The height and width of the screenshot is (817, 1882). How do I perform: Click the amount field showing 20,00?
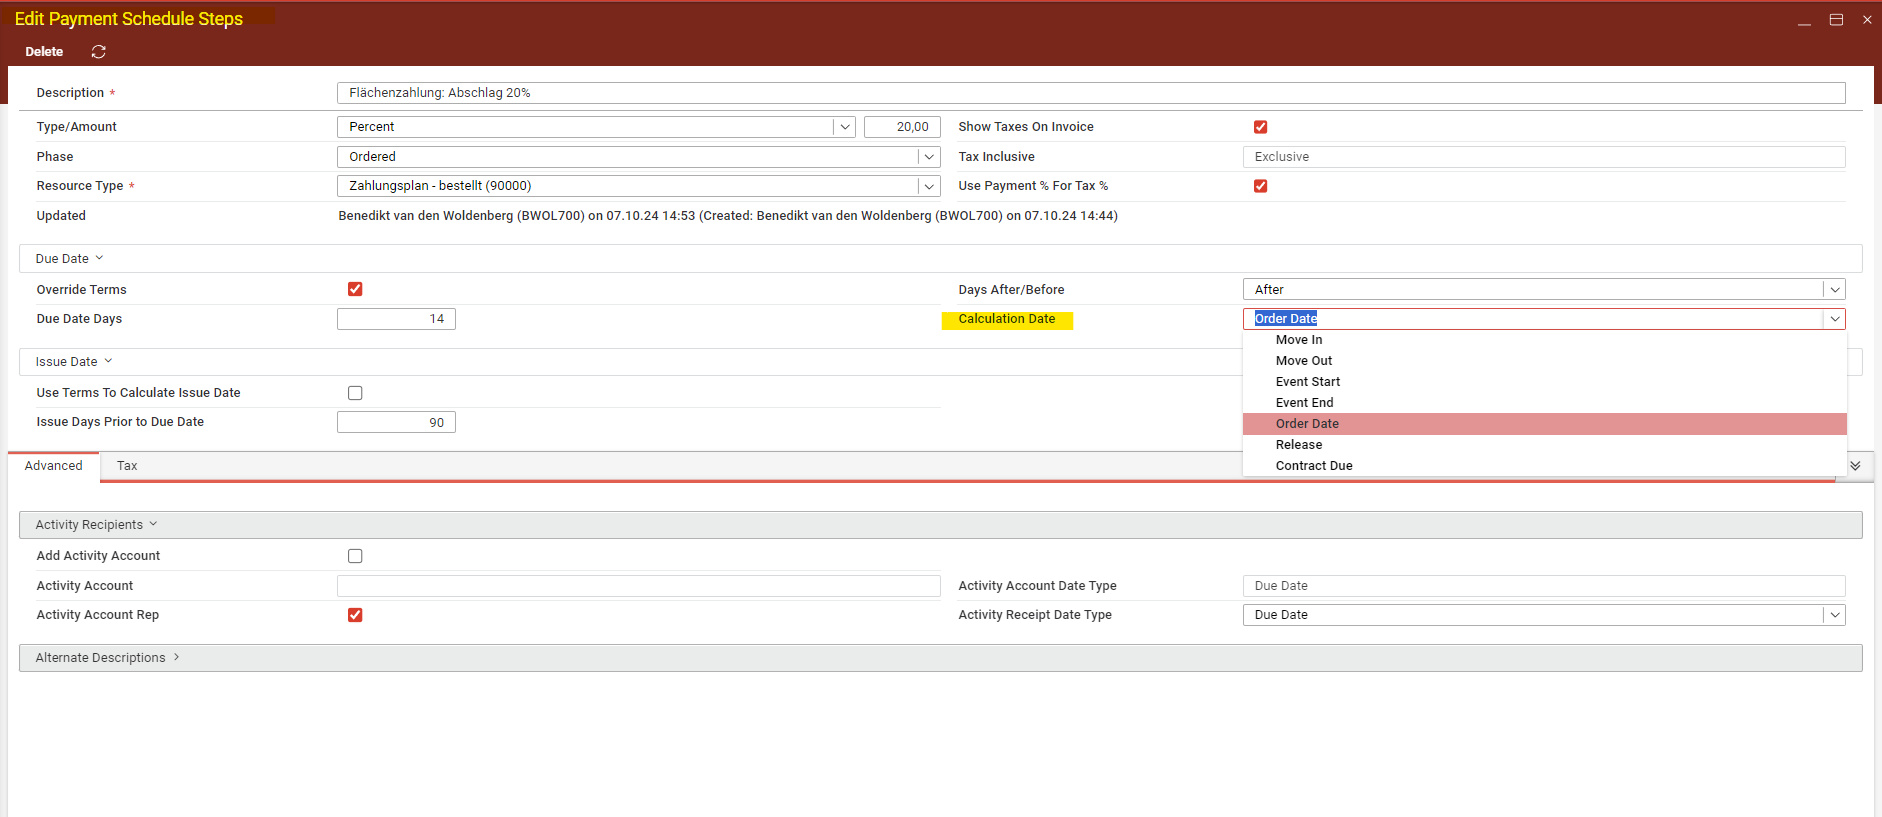pyautogui.click(x=902, y=127)
